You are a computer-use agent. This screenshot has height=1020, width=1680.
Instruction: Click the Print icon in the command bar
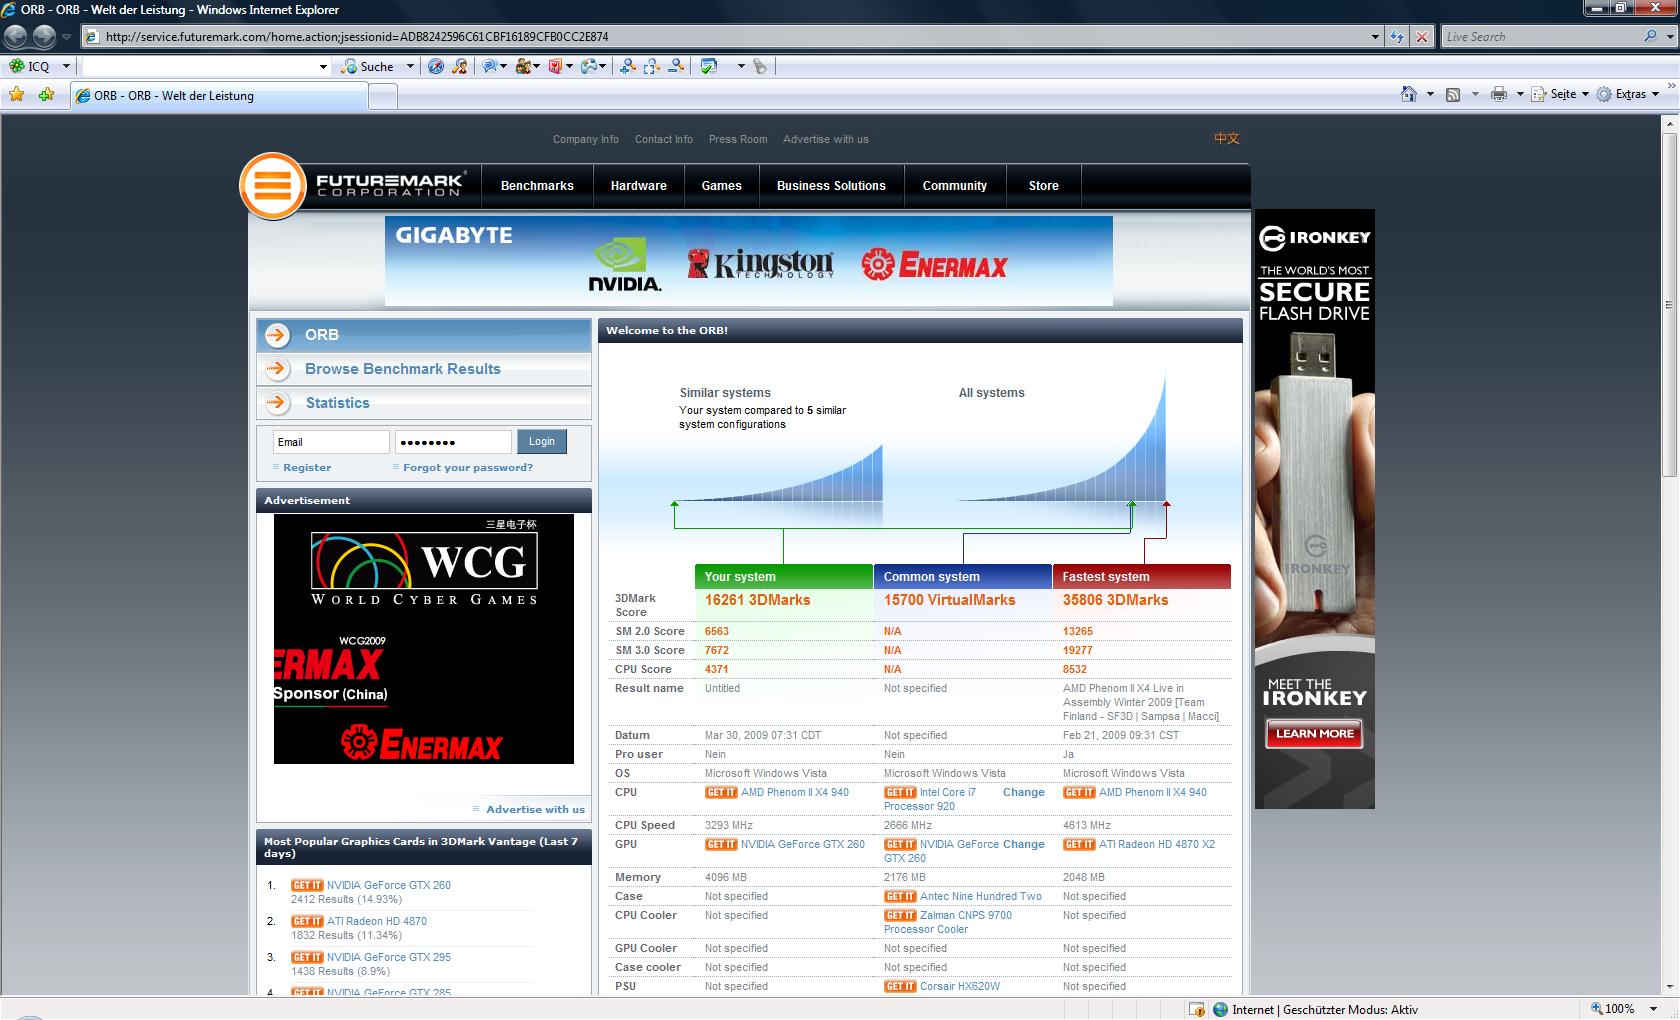pos(1498,94)
